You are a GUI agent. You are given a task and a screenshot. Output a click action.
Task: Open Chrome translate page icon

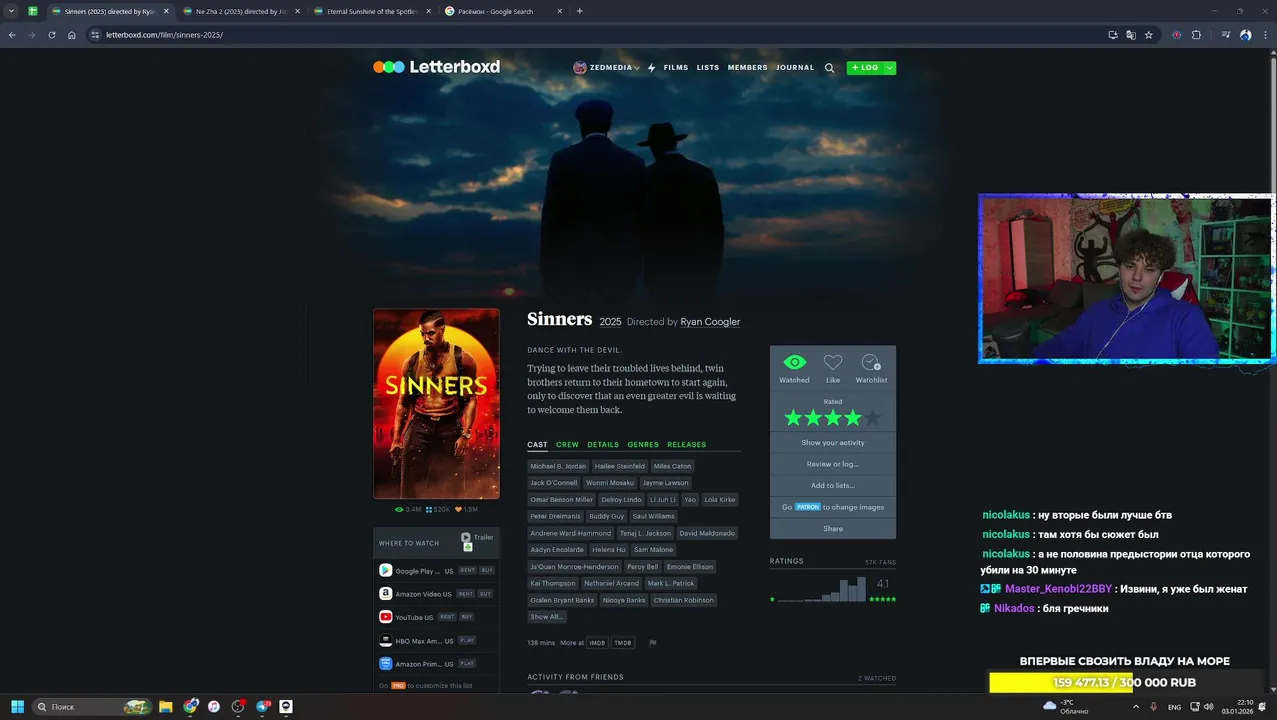[1131, 35]
